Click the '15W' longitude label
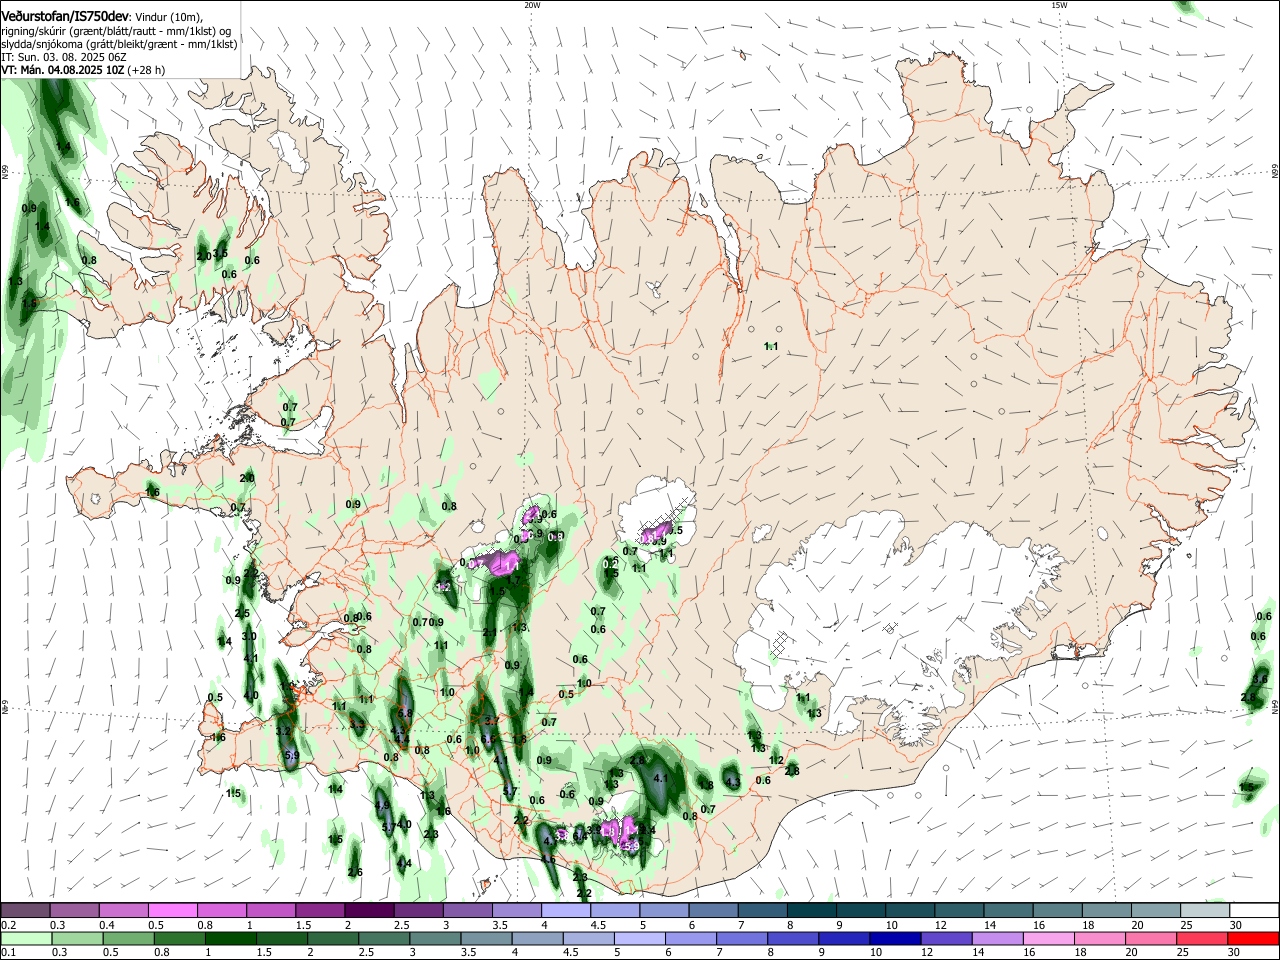Screen dimensions: 1280x960 click(x=1059, y=5)
